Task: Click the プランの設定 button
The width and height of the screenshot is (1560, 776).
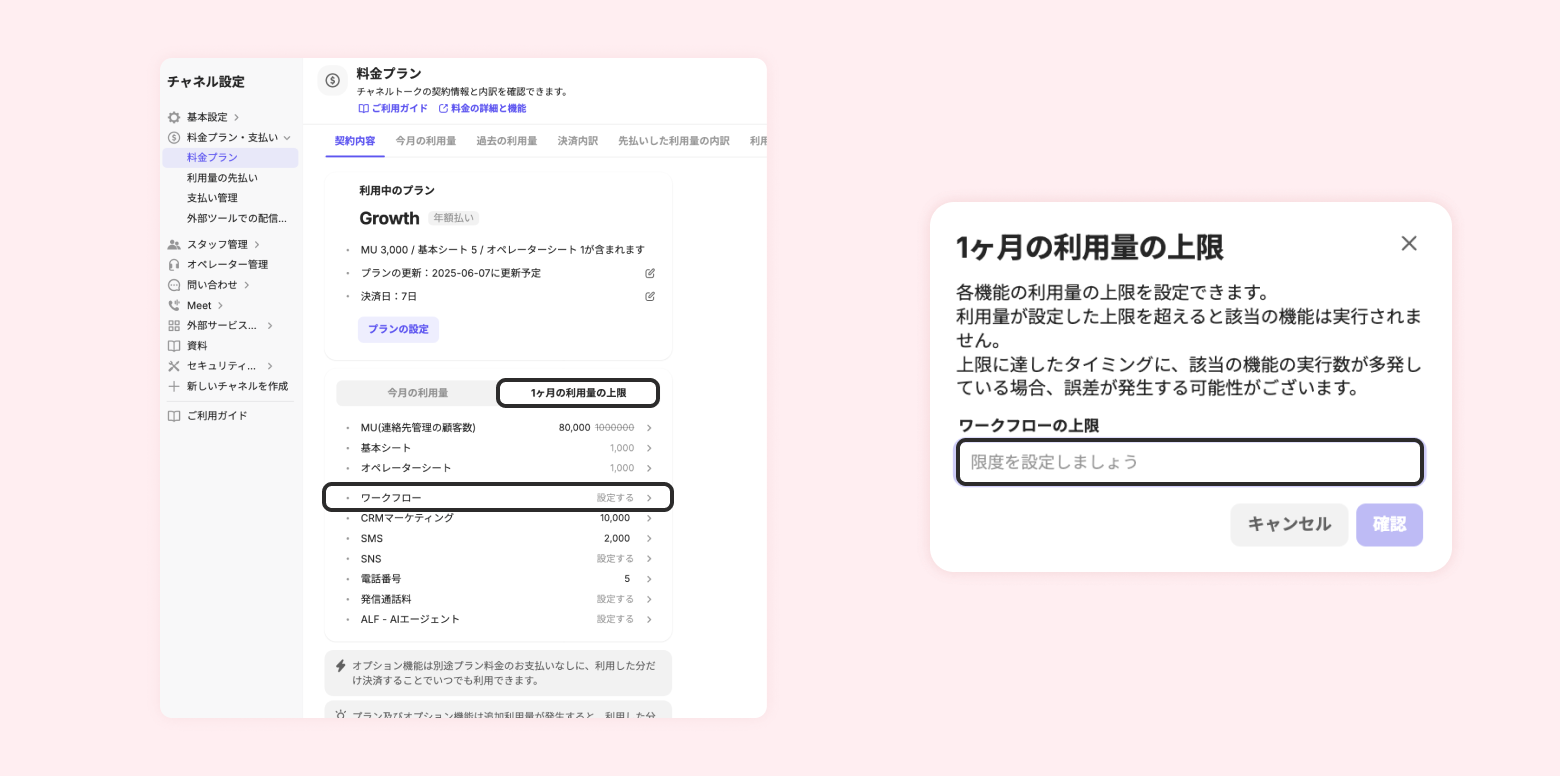Action: coord(398,329)
